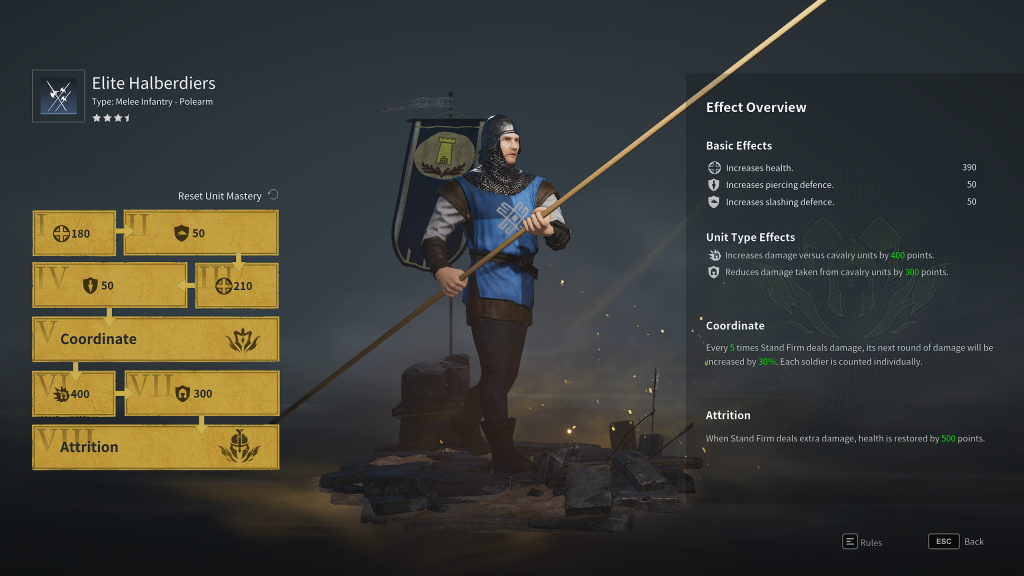Select mastery node II slashing defence 50
The width and height of the screenshot is (1024, 576).
201,232
